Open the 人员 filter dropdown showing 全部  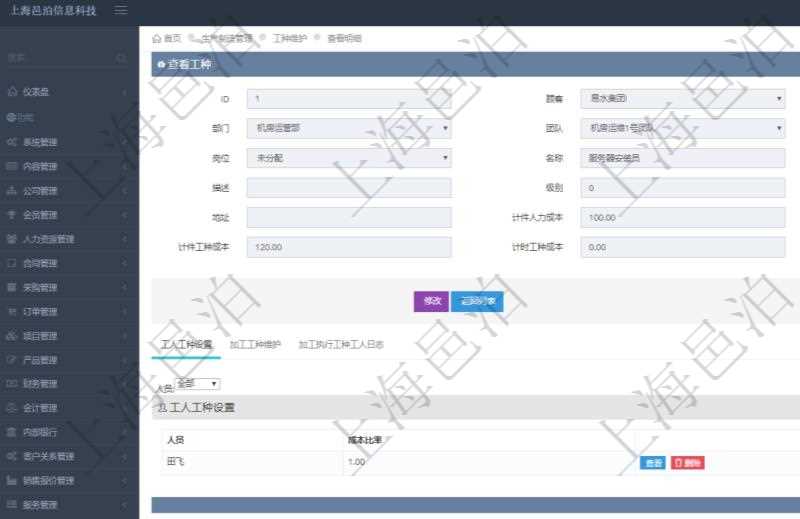point(197,384)
